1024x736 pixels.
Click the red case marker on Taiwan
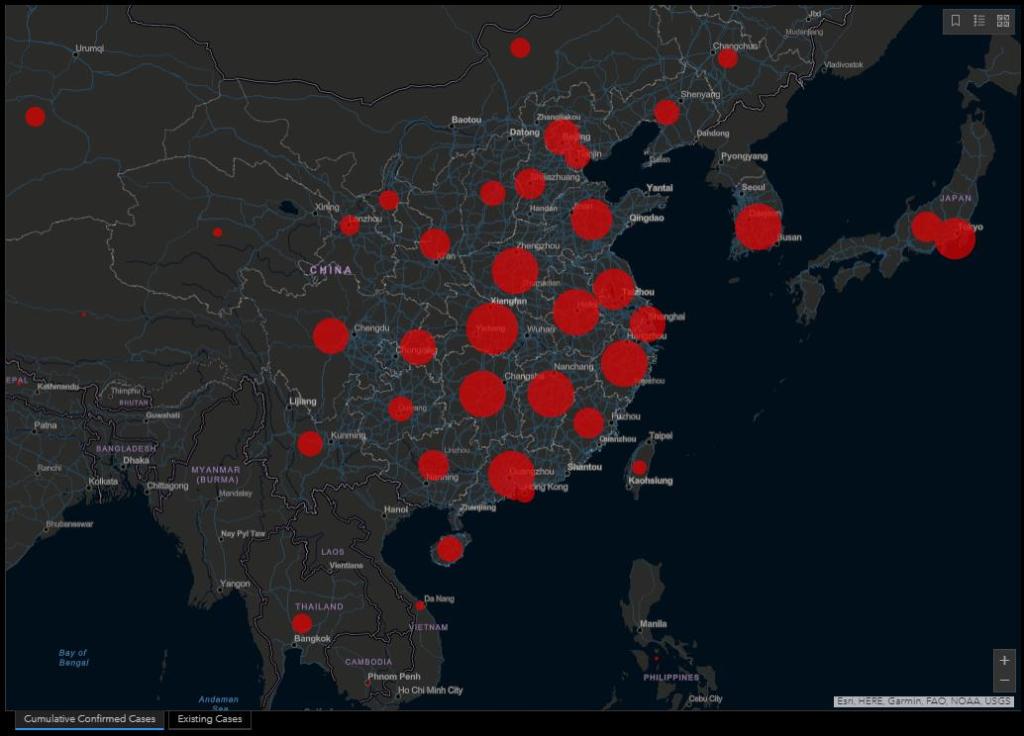(639, 467)
